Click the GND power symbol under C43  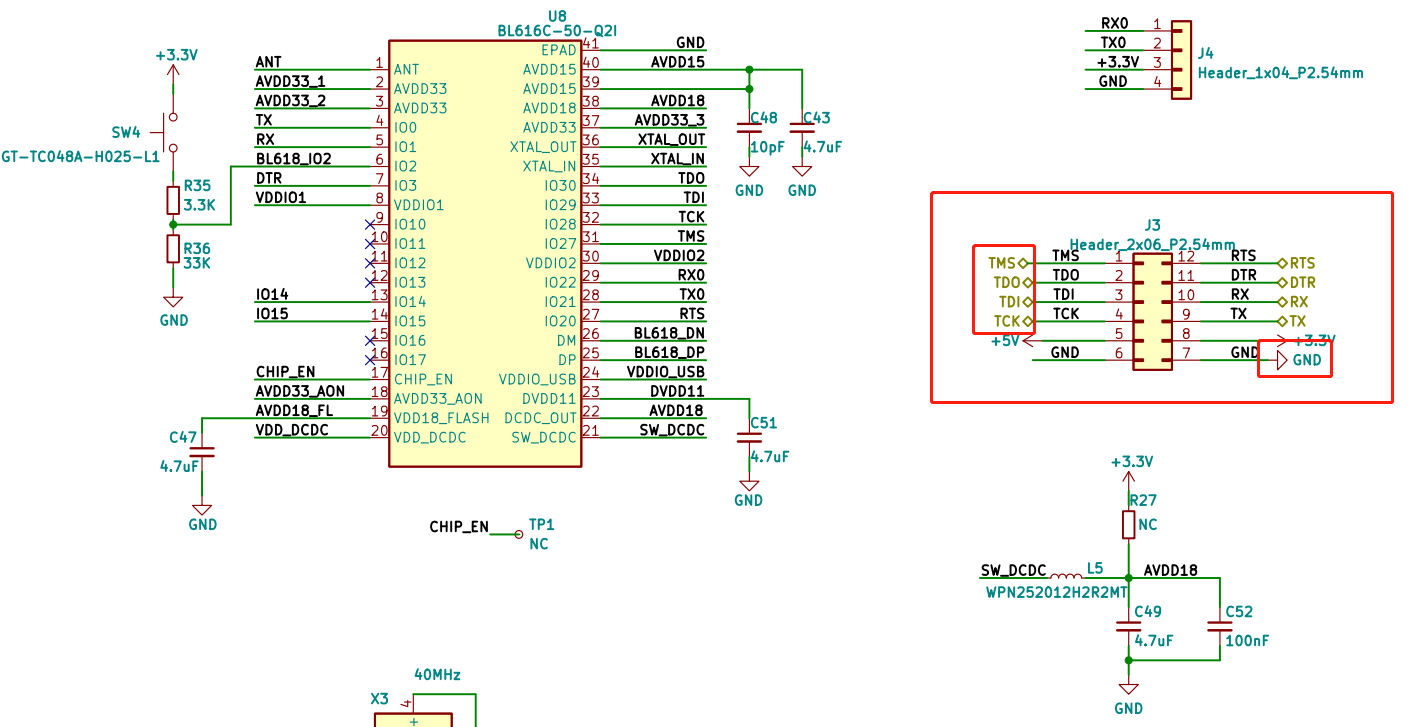pyautogui.click(x=802, y=172)
